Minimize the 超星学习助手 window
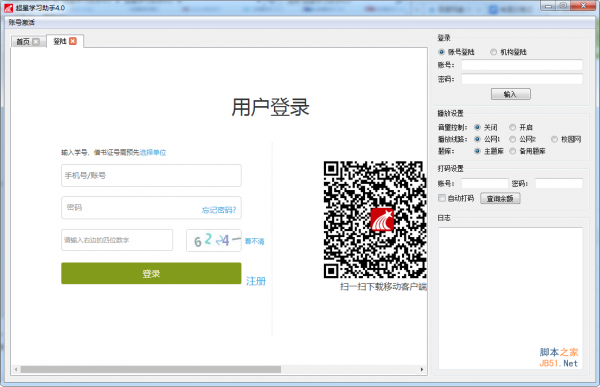 coord(549,6)
